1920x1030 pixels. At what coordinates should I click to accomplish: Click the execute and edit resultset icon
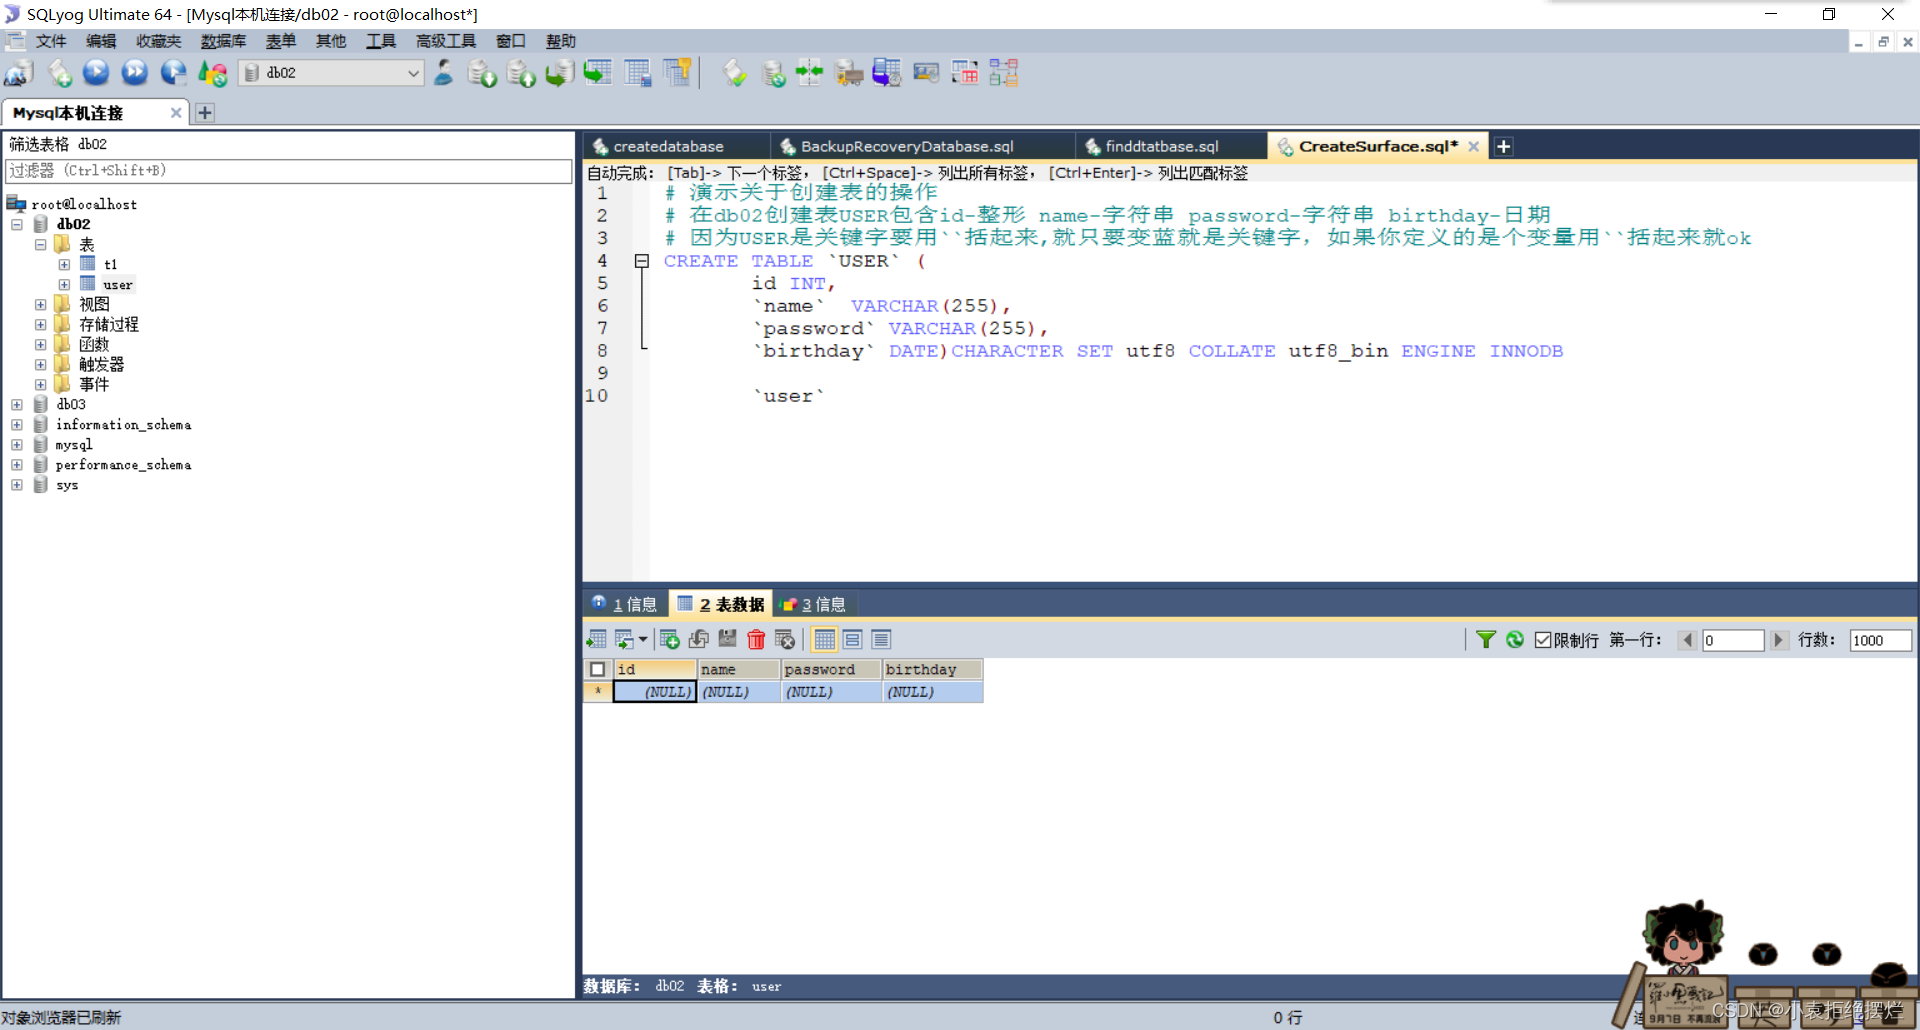[173, 73]
